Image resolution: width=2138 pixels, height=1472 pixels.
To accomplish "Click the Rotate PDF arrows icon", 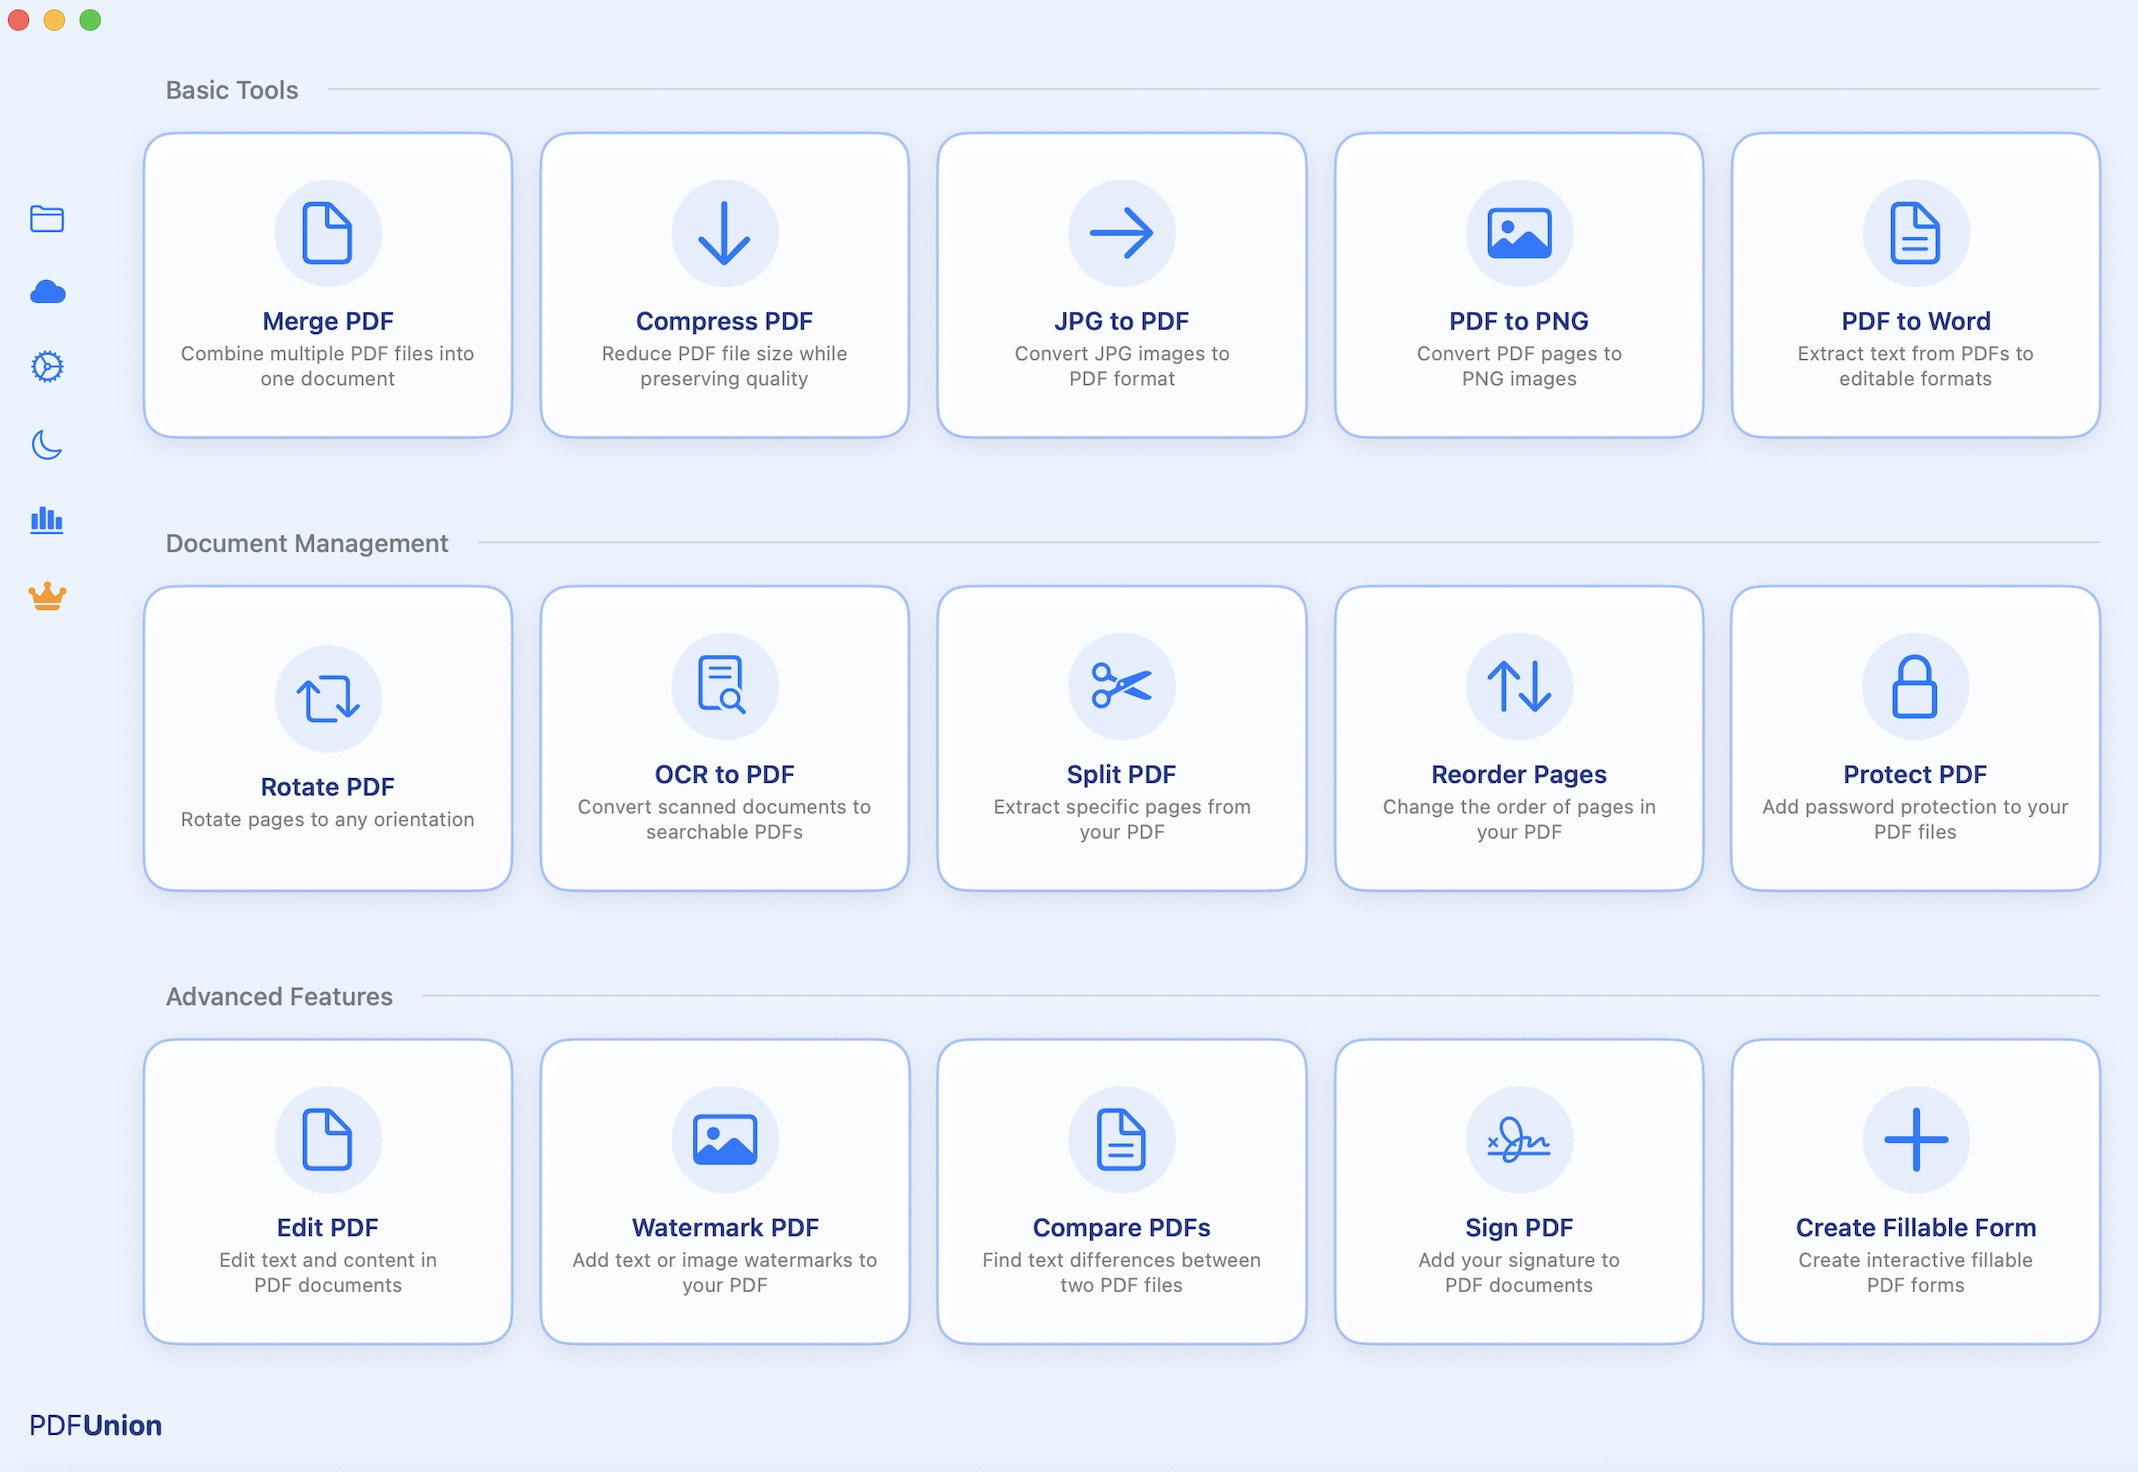I will point(328,698).
